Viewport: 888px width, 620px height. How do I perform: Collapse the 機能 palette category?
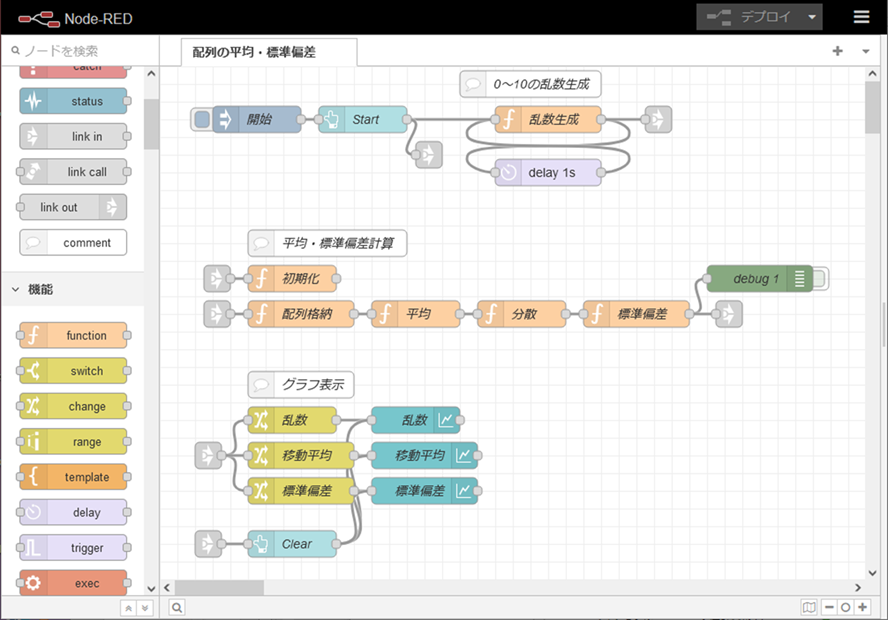16,289
